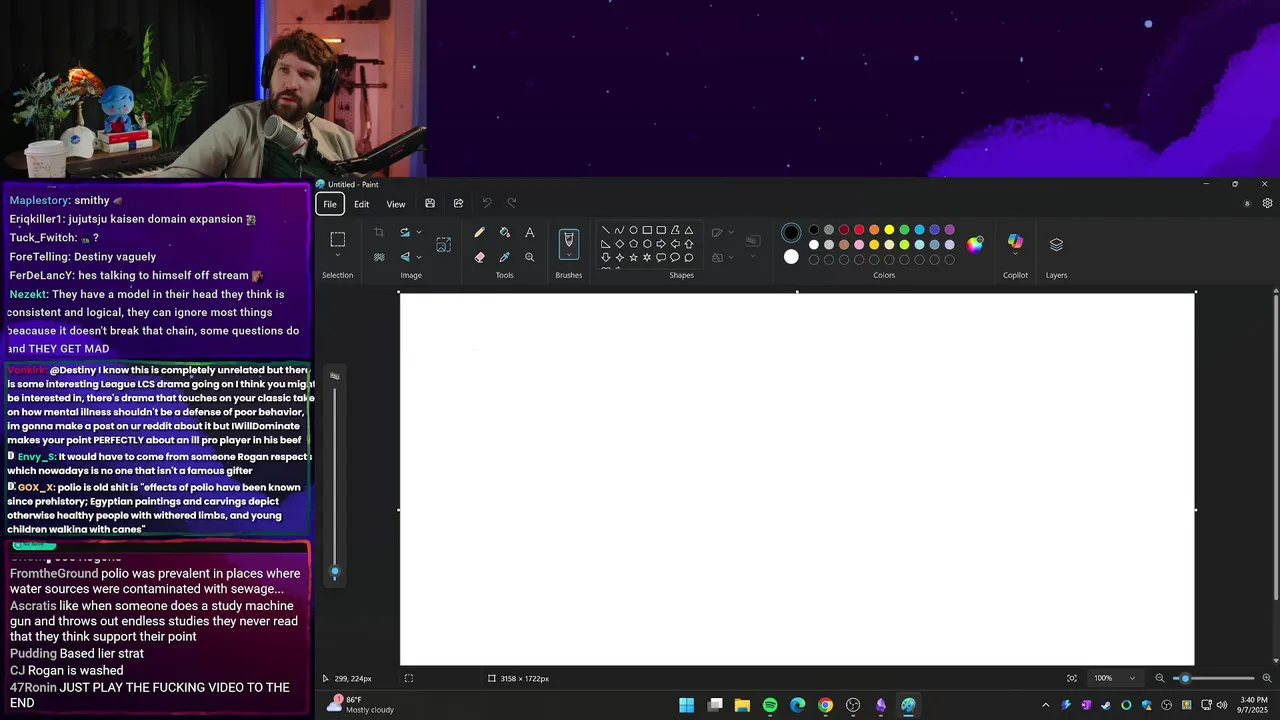Open the weather widget showing 86°F
Screen dimensions: 1280x720
coord(362,705)
